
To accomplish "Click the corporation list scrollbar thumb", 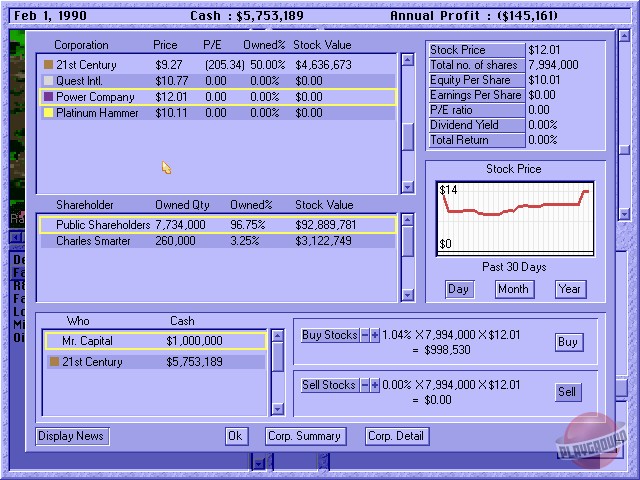I will coord(407,138).
